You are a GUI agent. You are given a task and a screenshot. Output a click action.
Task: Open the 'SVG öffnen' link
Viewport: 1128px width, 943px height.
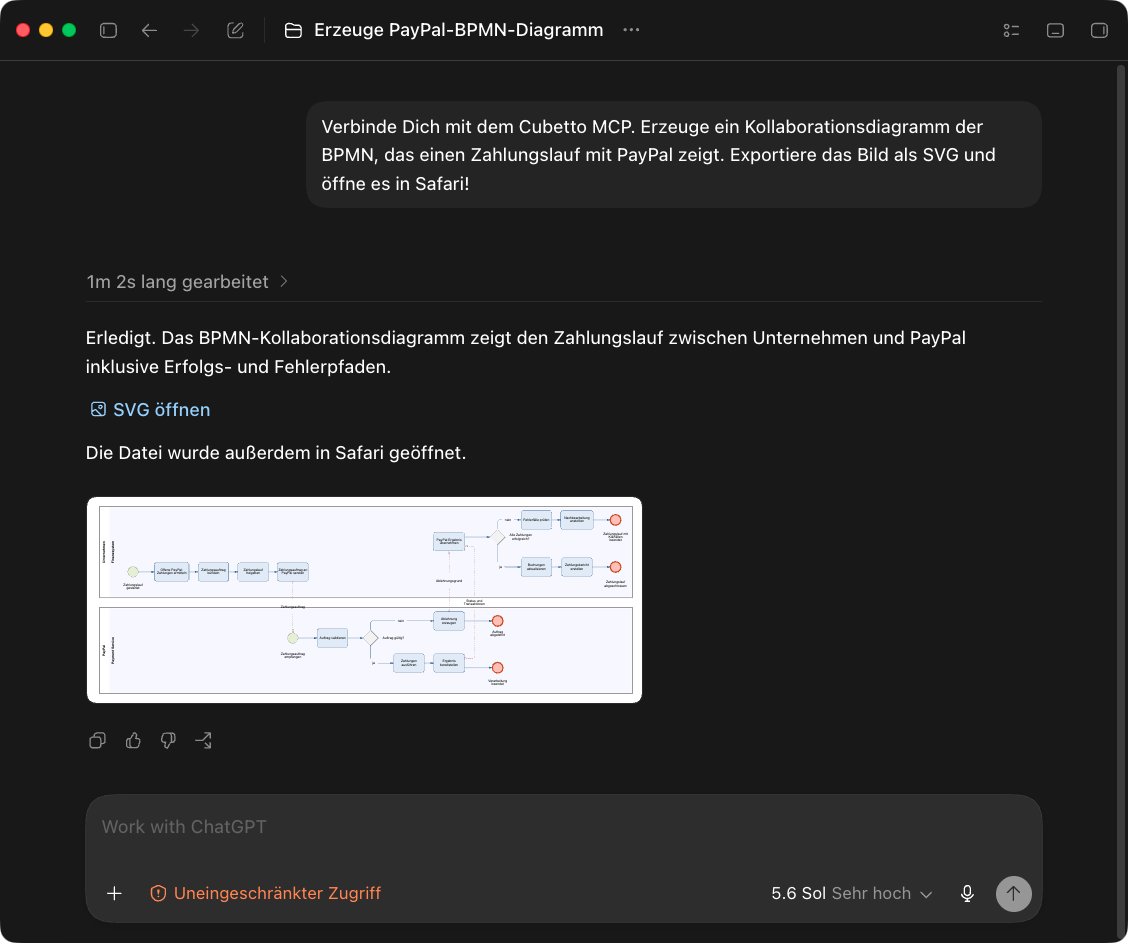click(161, 409)
